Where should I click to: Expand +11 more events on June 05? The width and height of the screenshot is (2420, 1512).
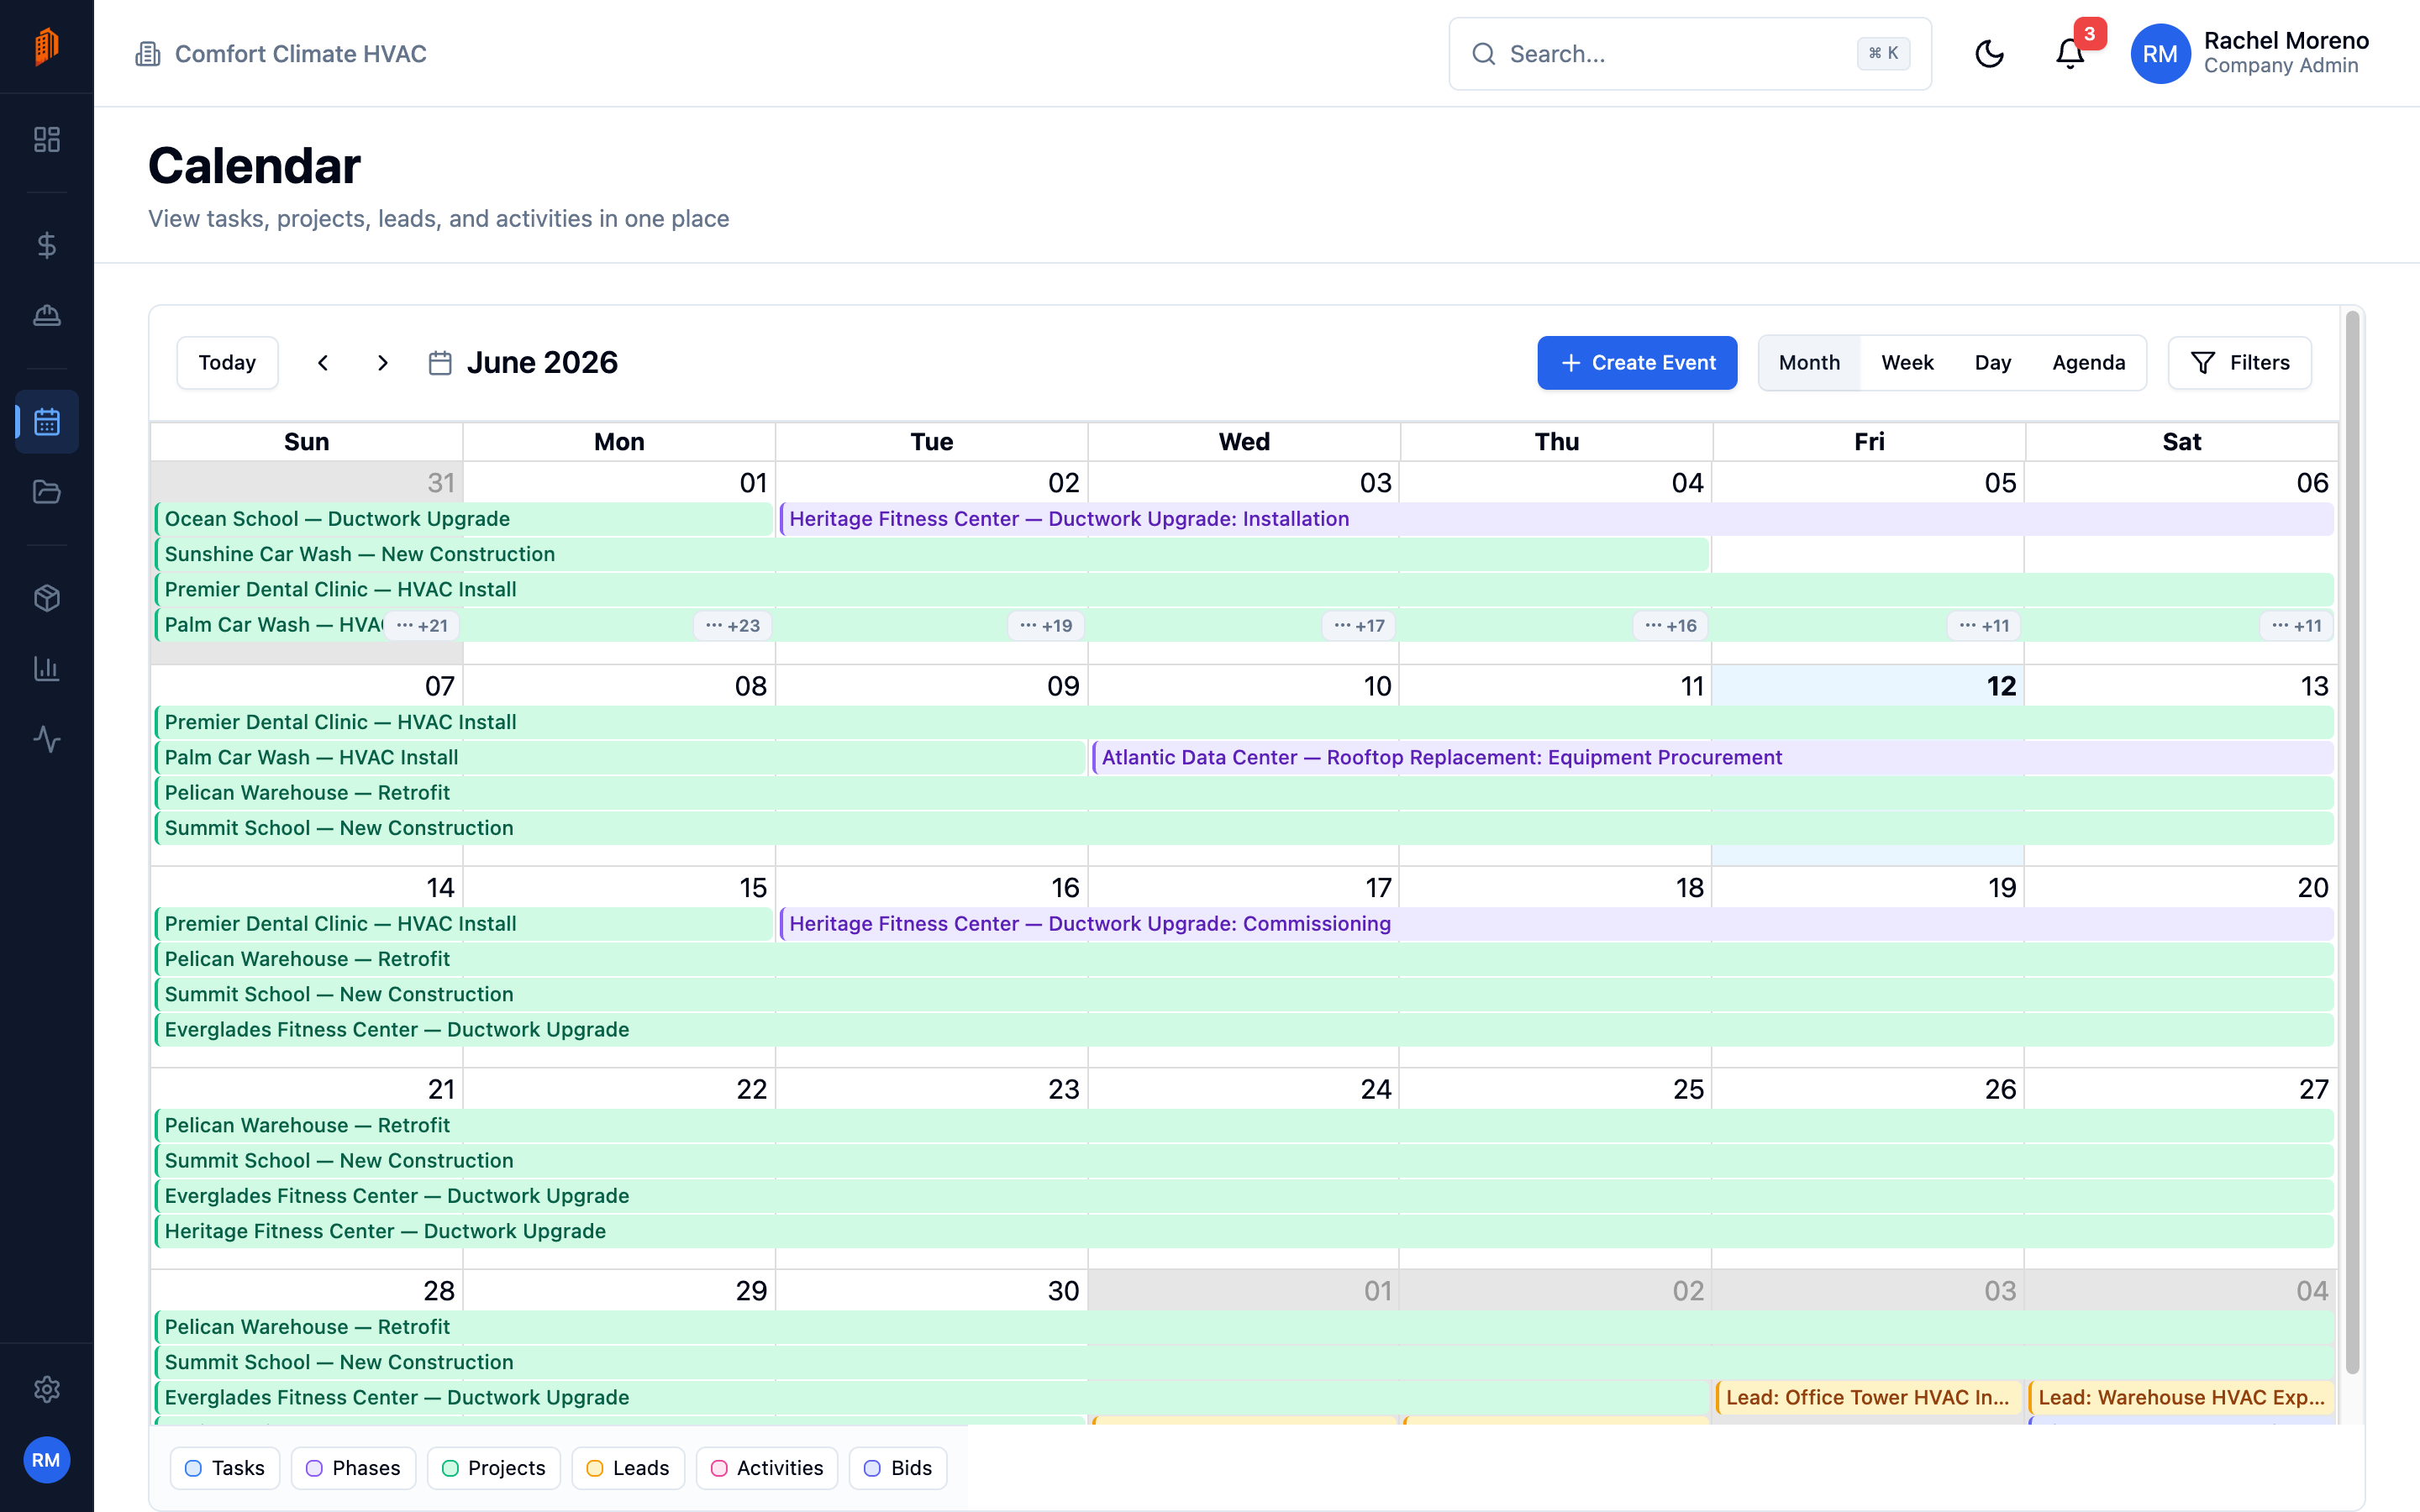[x=1984, y=625]
